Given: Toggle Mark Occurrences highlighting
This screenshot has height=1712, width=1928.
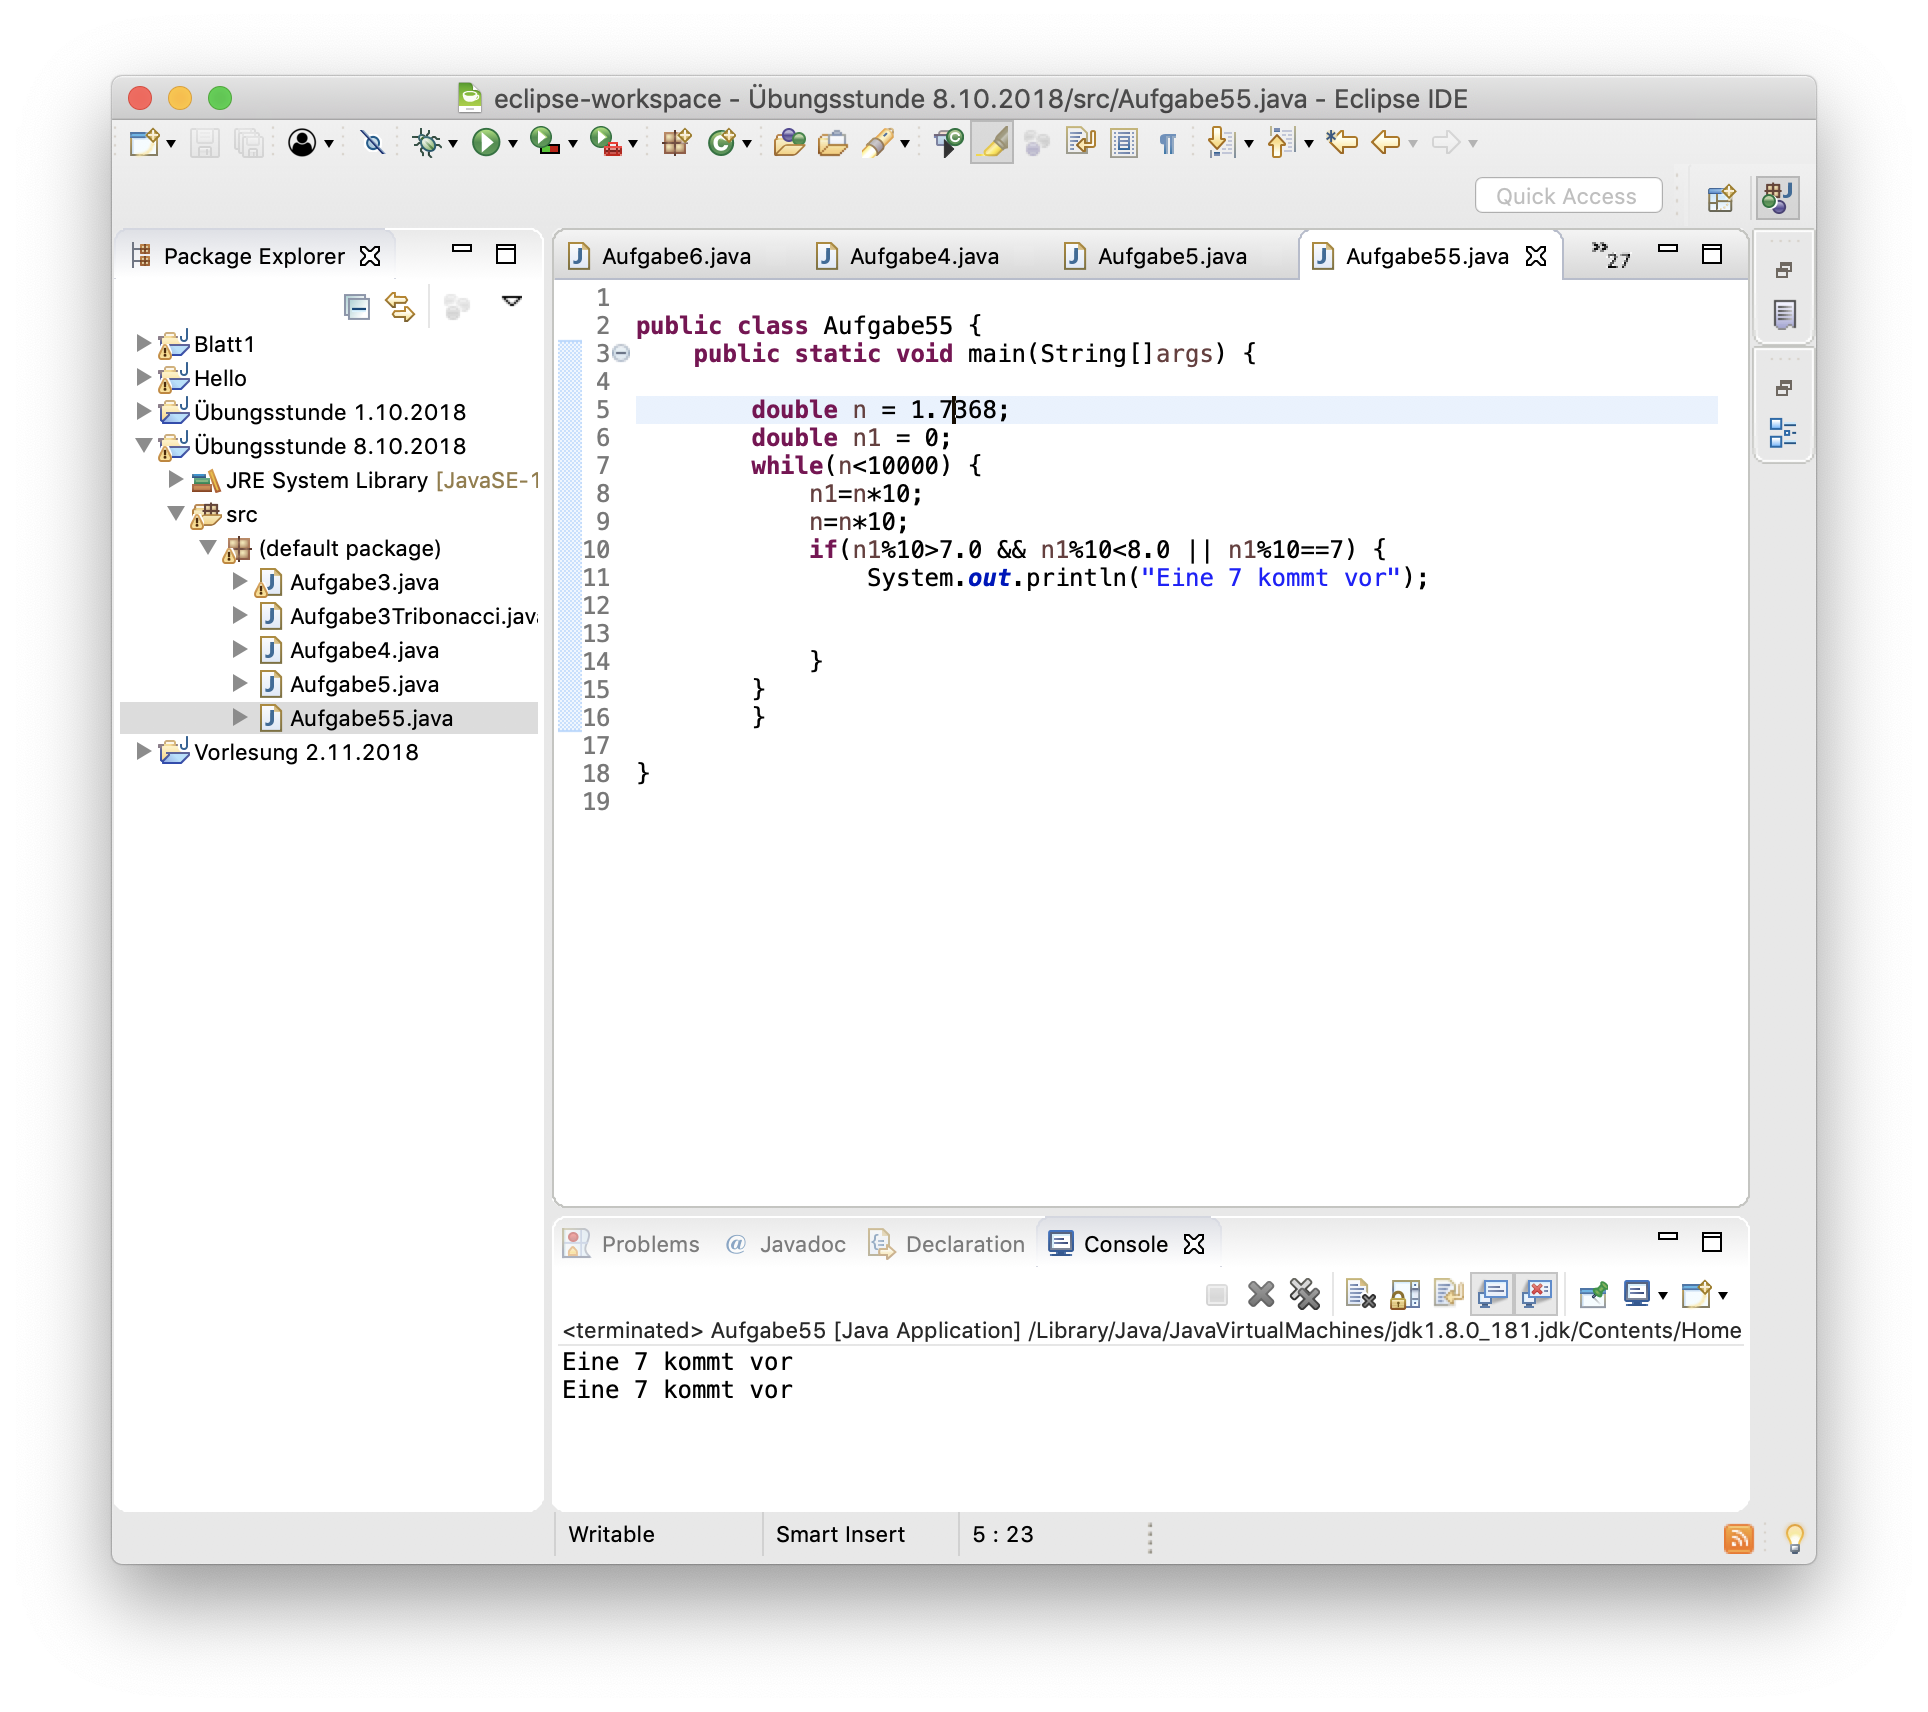Looking at the screenshot, I should coord(991,142).
